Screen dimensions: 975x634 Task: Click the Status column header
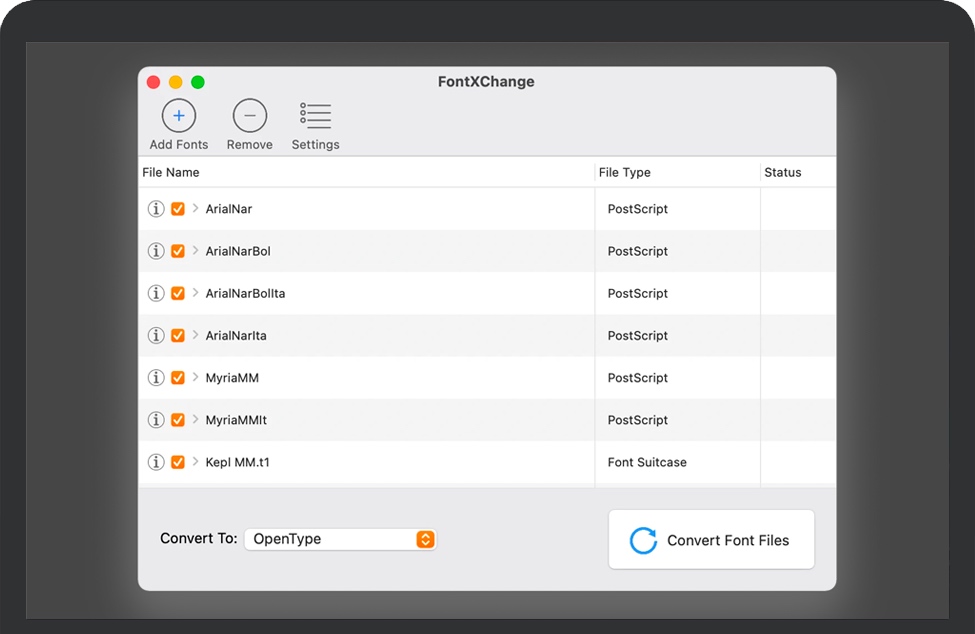click(783, 172)
